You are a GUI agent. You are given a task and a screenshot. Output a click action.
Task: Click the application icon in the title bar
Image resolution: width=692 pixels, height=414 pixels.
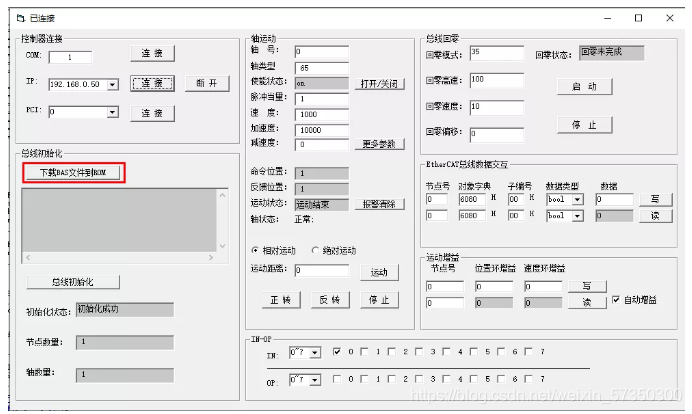coord(21,18)
